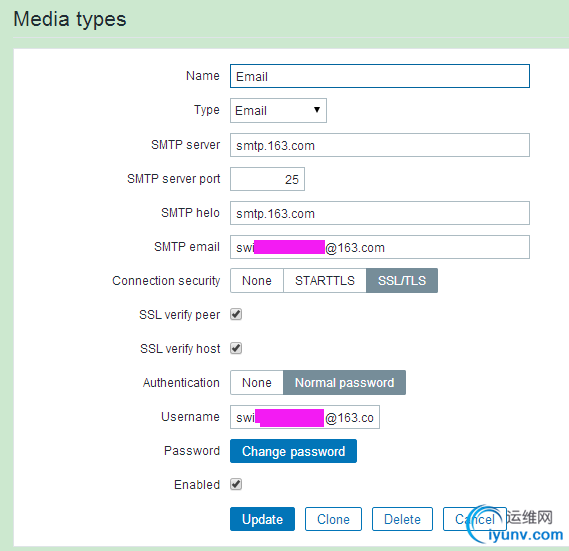This screenshot has width=569, height=551.
Task: Set Authentication to None
Action: pos(257,383)
